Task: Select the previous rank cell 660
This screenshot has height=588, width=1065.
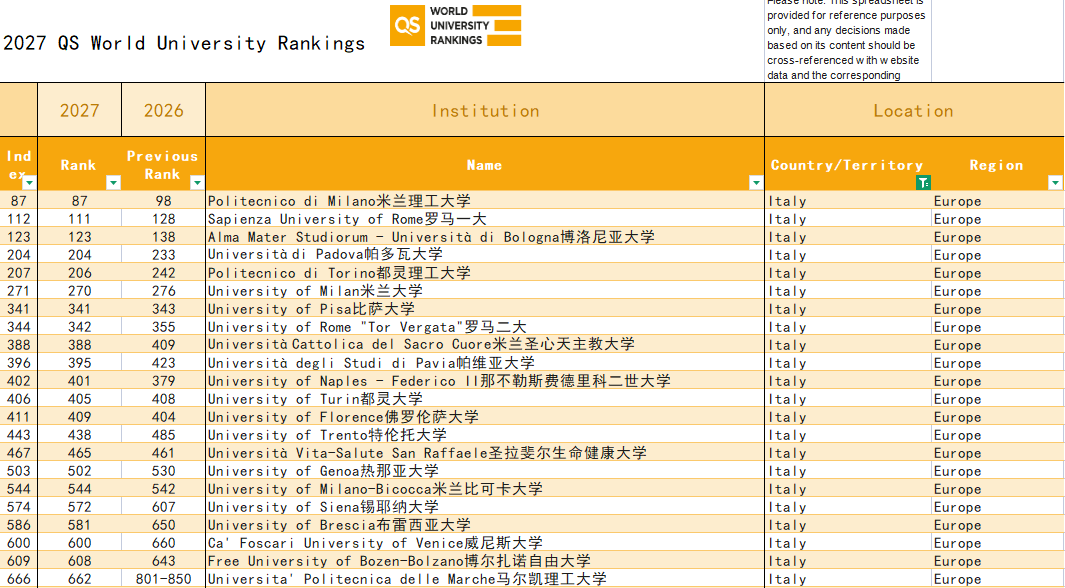Action: pos(164,543)
